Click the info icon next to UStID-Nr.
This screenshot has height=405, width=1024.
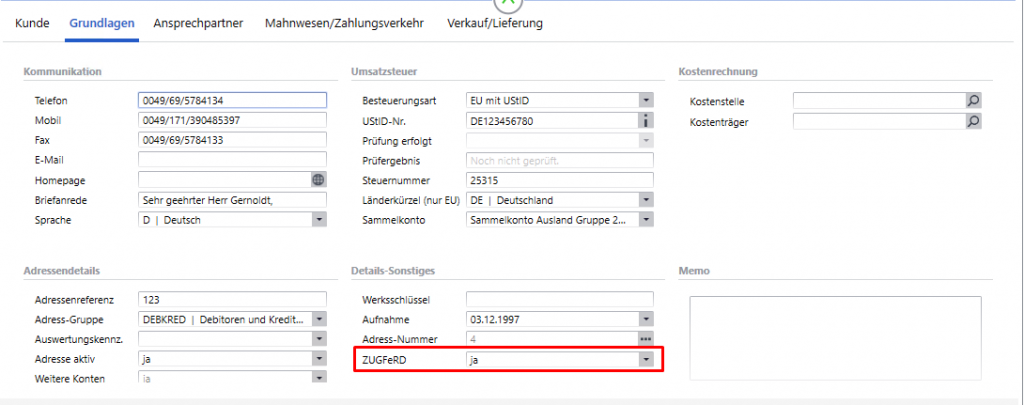click(x=646, y=120)
